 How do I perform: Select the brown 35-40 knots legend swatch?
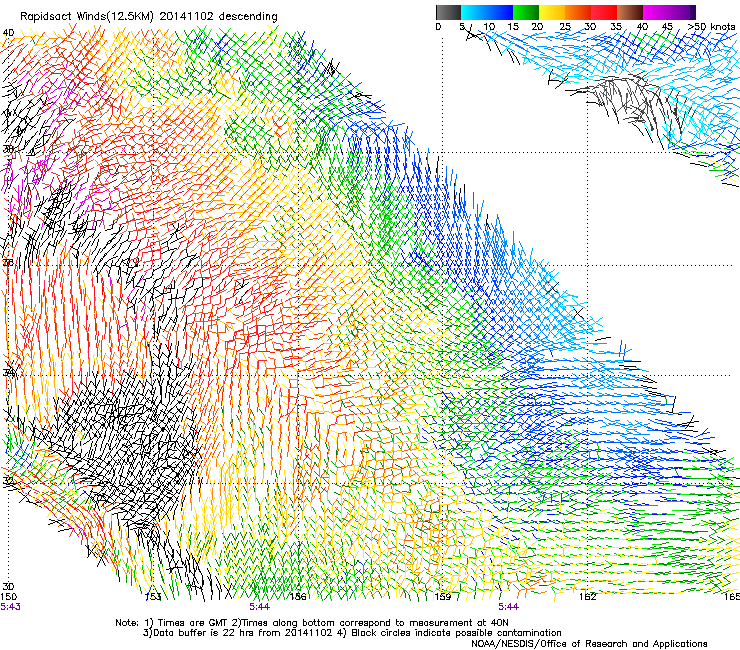point(630,12)
